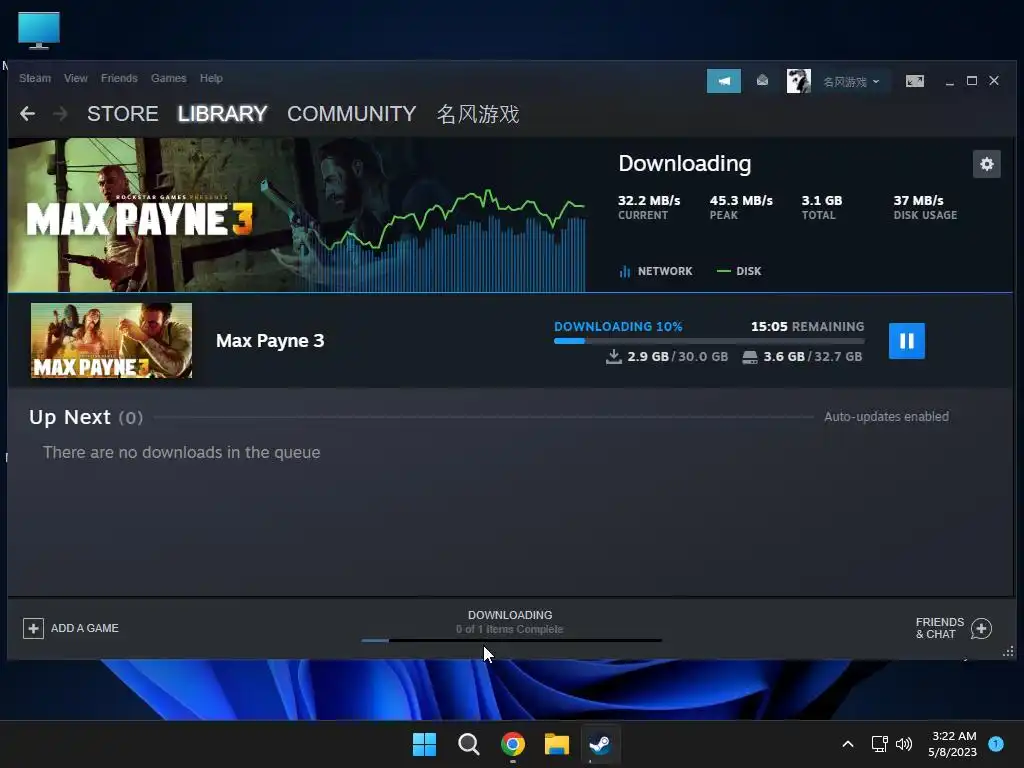Click the ADD A GAME label
Screen dimensions: 1024x768
[85, 628]
